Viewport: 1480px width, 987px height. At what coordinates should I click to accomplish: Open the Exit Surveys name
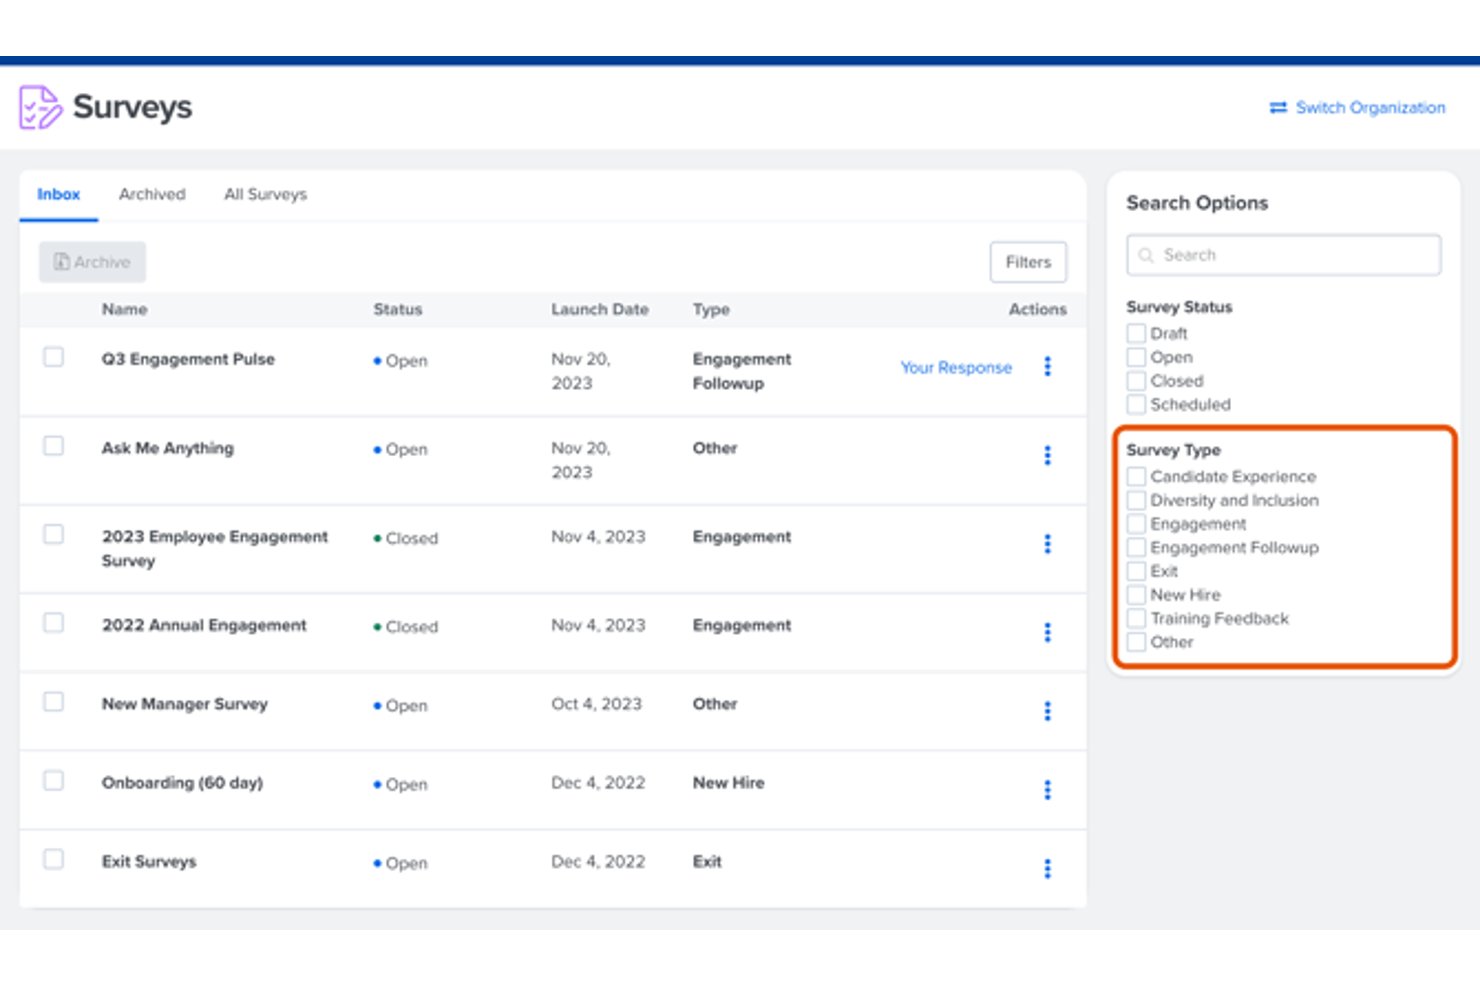(149, 862)
